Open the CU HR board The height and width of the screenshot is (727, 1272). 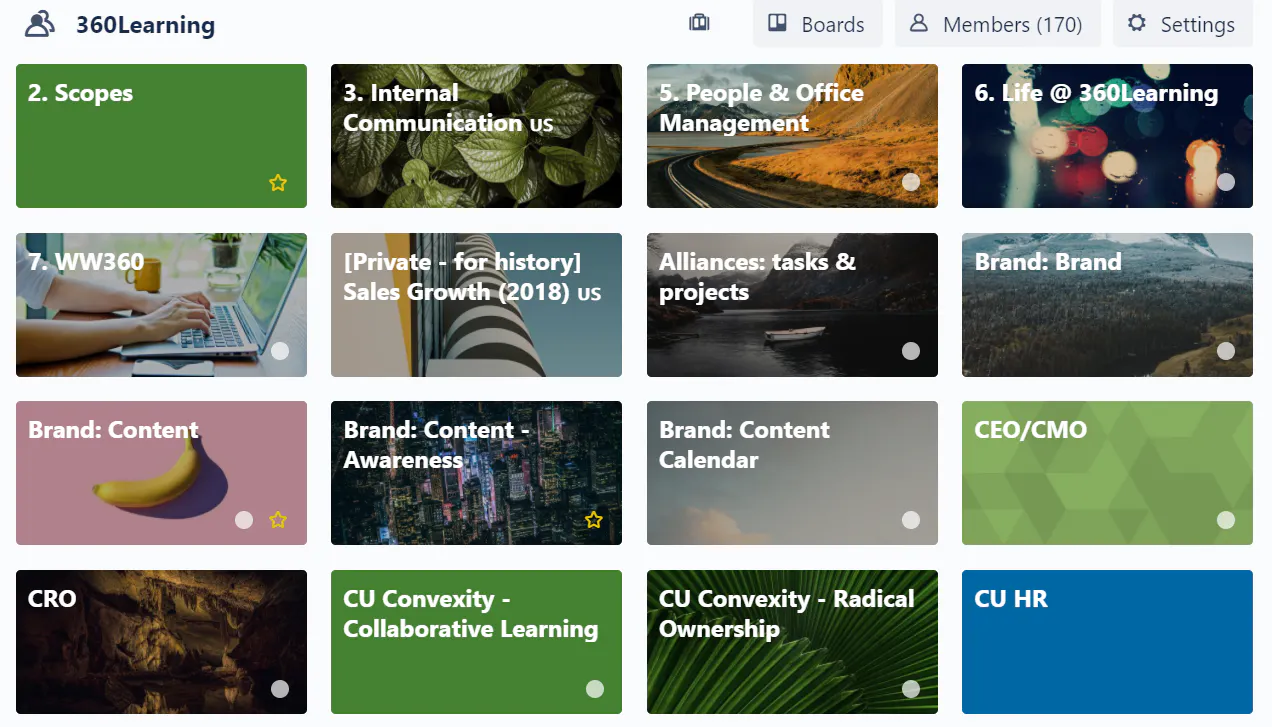(1107, 642)
